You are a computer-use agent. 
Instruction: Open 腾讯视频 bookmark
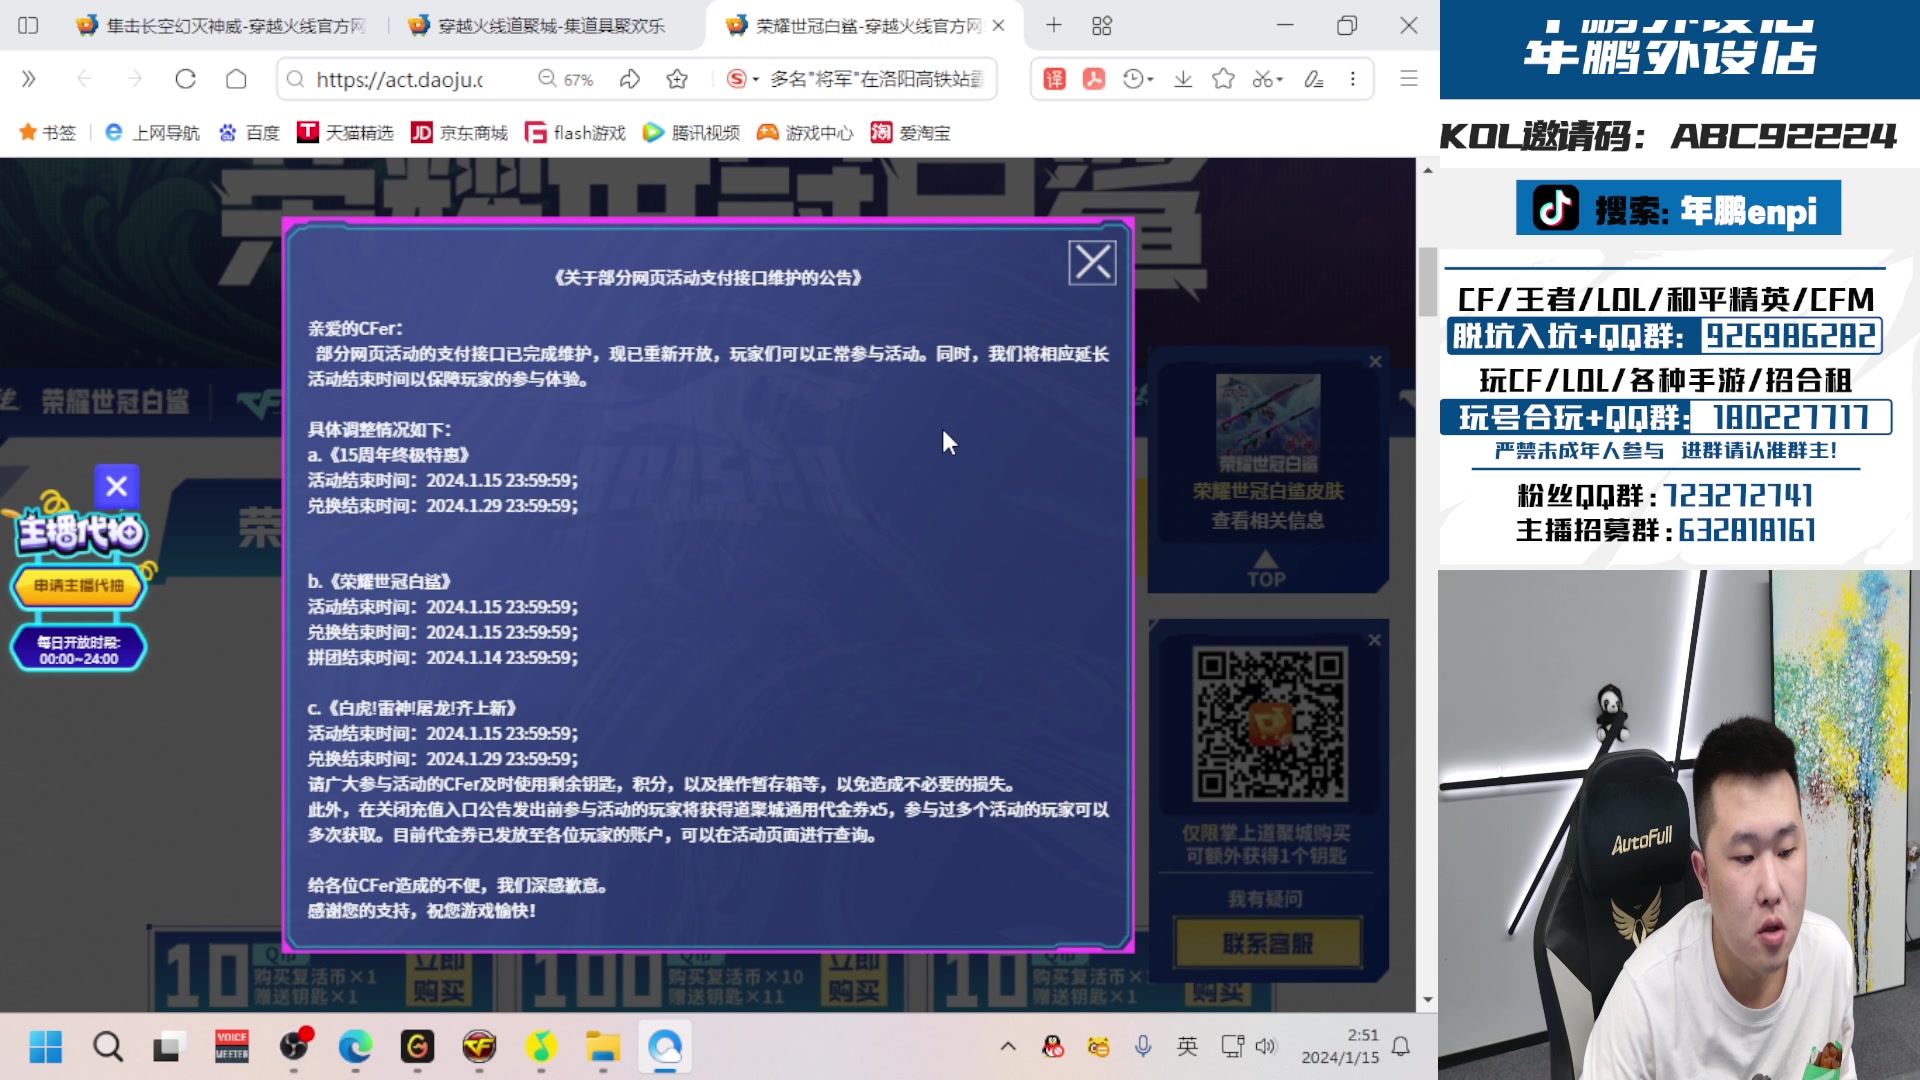(691, 133)
